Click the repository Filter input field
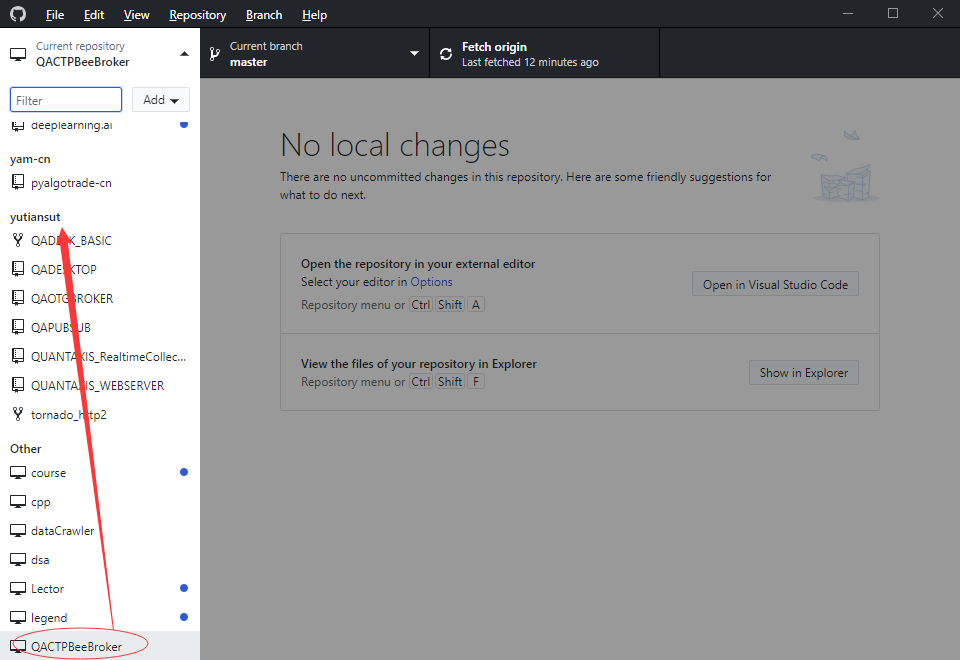 coord(65,99)
